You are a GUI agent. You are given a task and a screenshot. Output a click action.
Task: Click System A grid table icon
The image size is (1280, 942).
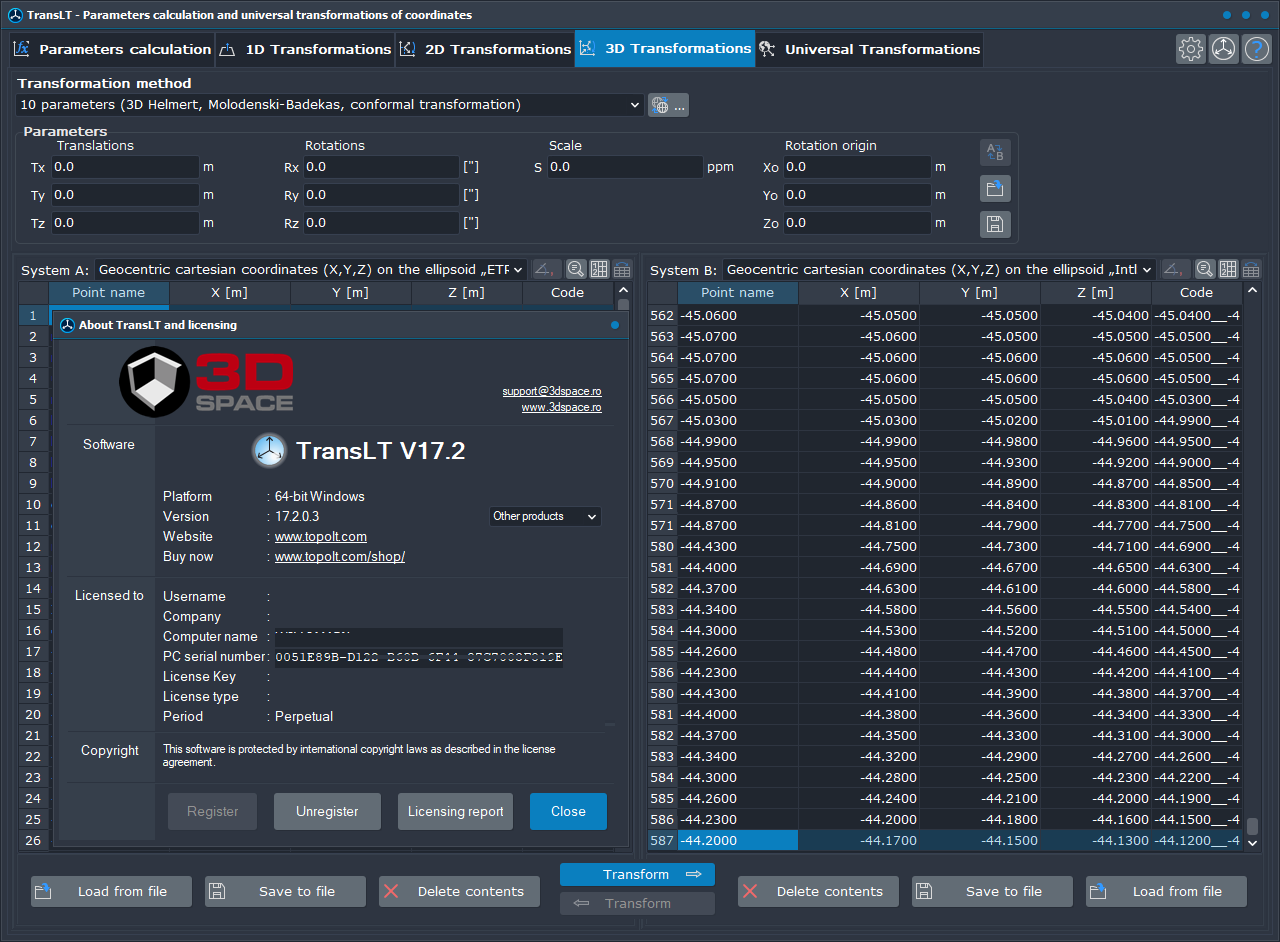[599, 269]
